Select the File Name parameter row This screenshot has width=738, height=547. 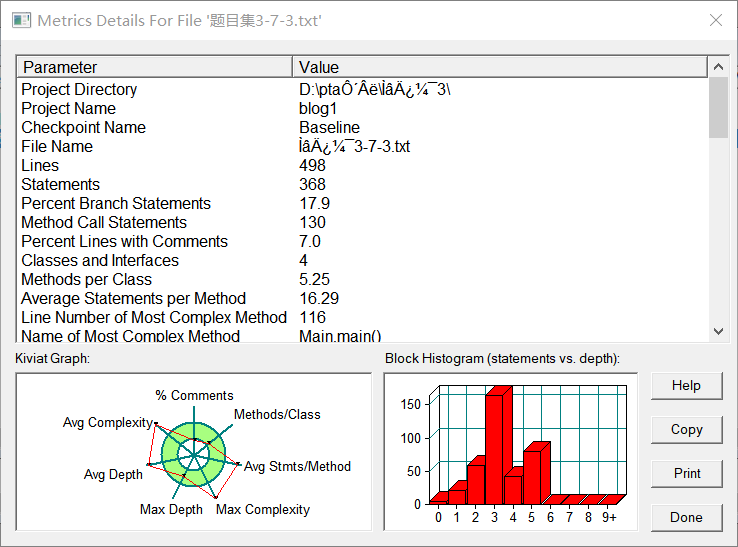[x=362, y=146]
